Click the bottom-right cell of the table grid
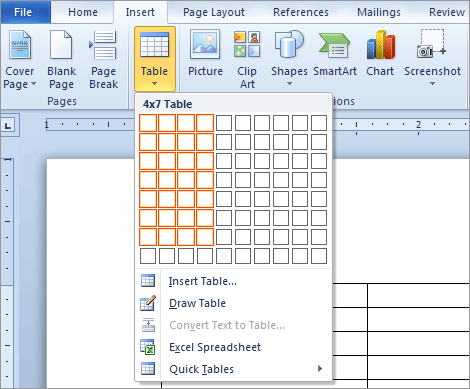This screenshot has width=470, height=389. (319, 256)
